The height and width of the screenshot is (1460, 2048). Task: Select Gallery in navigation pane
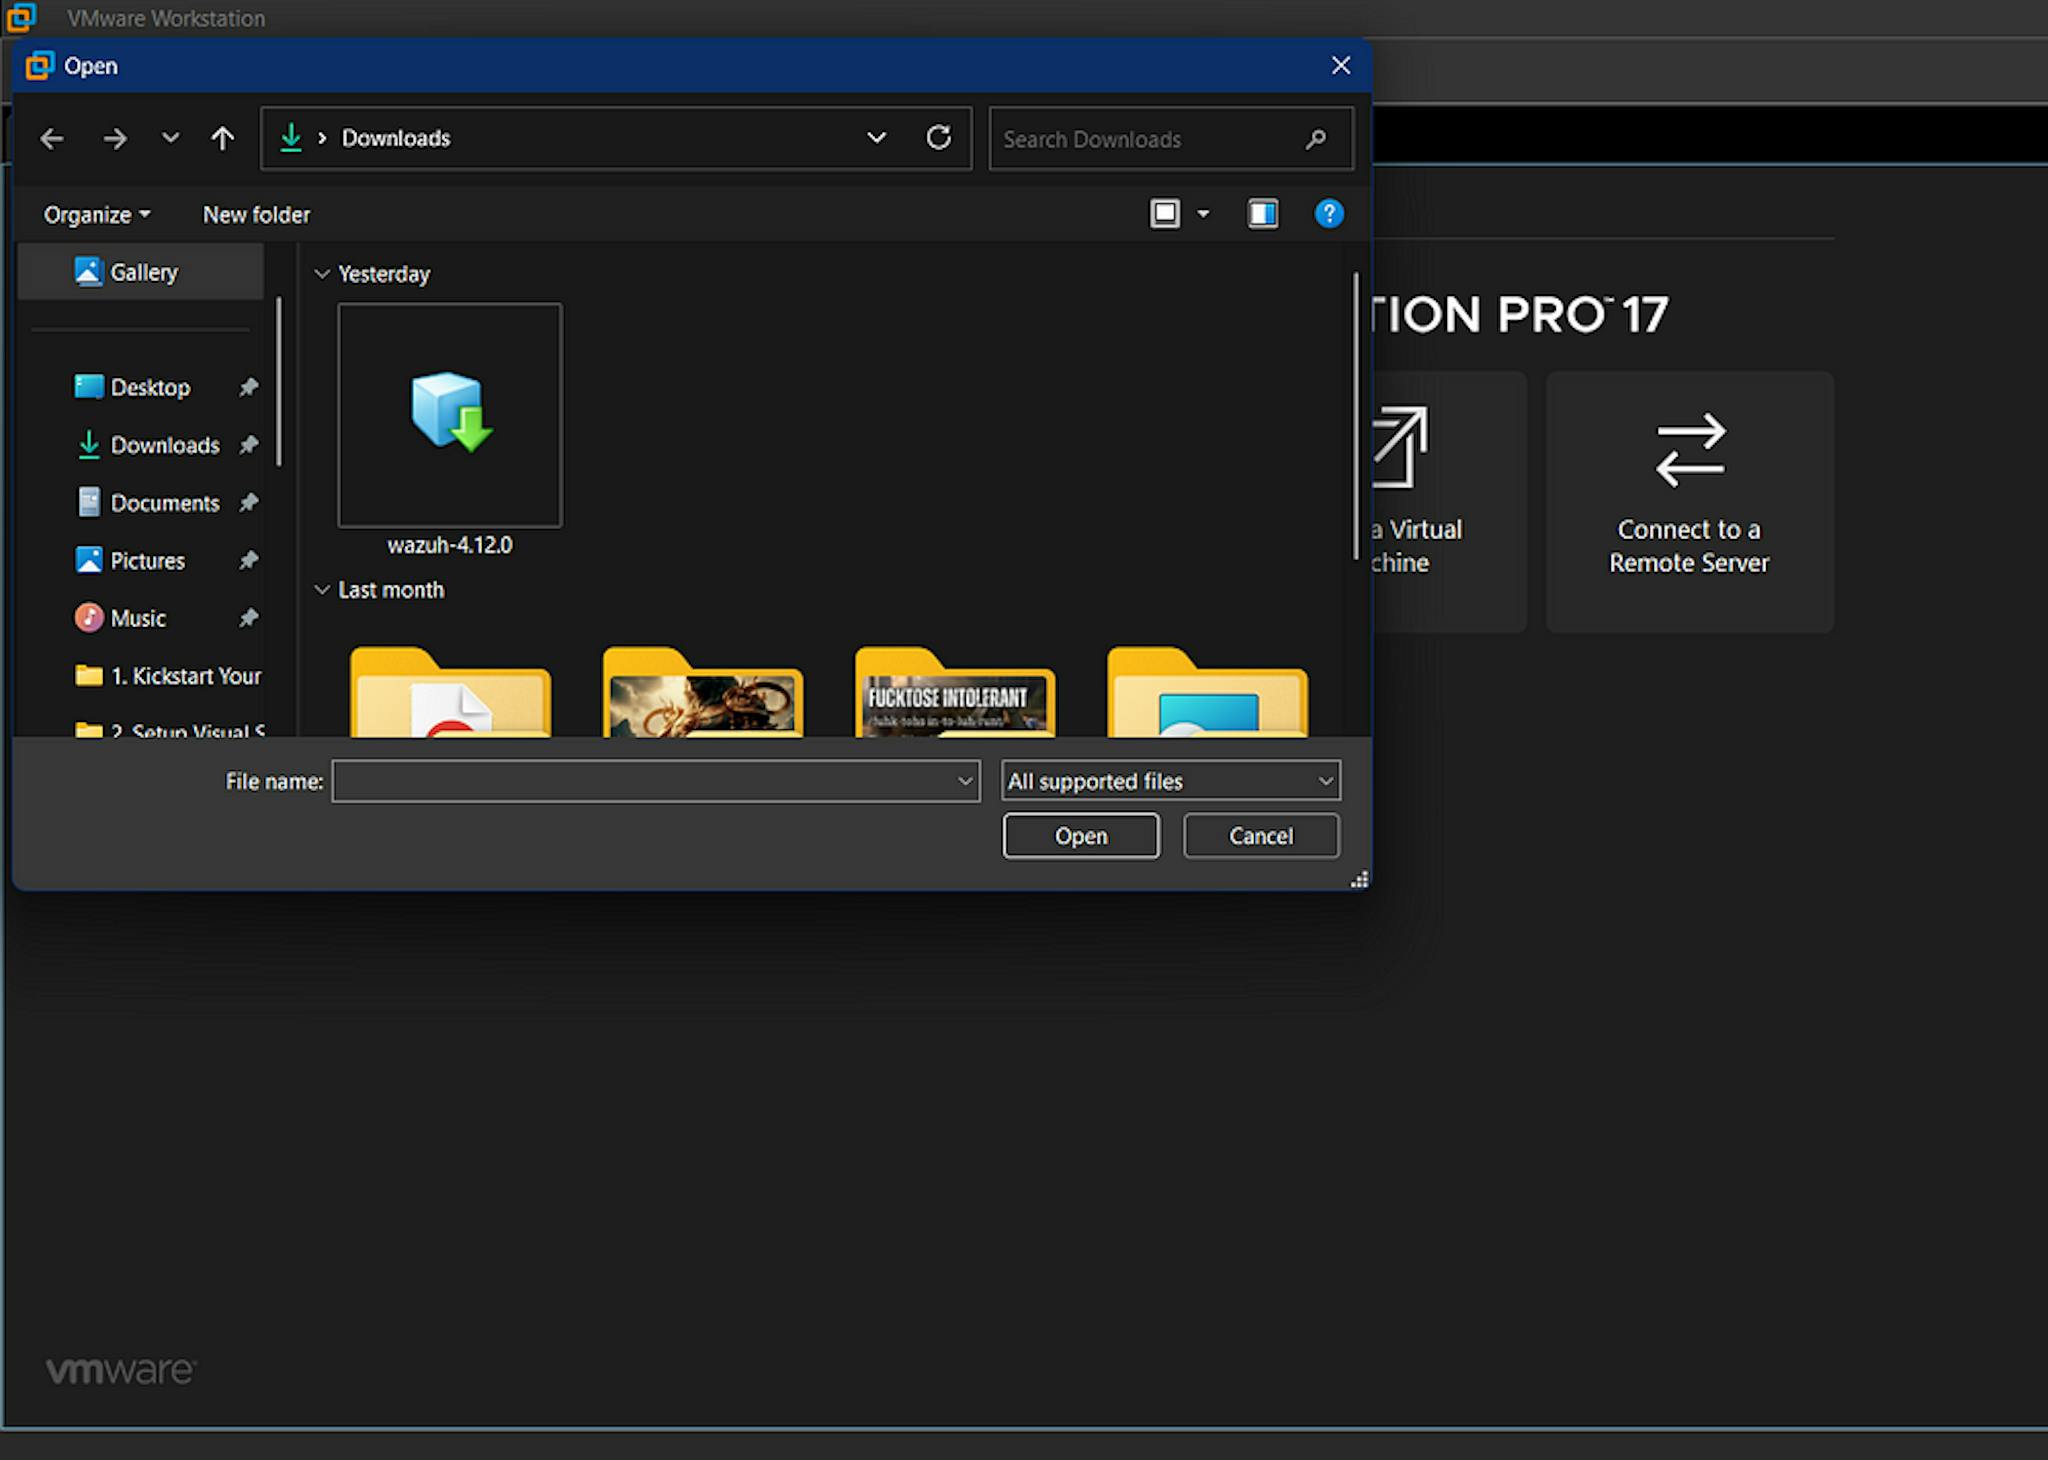(x=141, y=272)
